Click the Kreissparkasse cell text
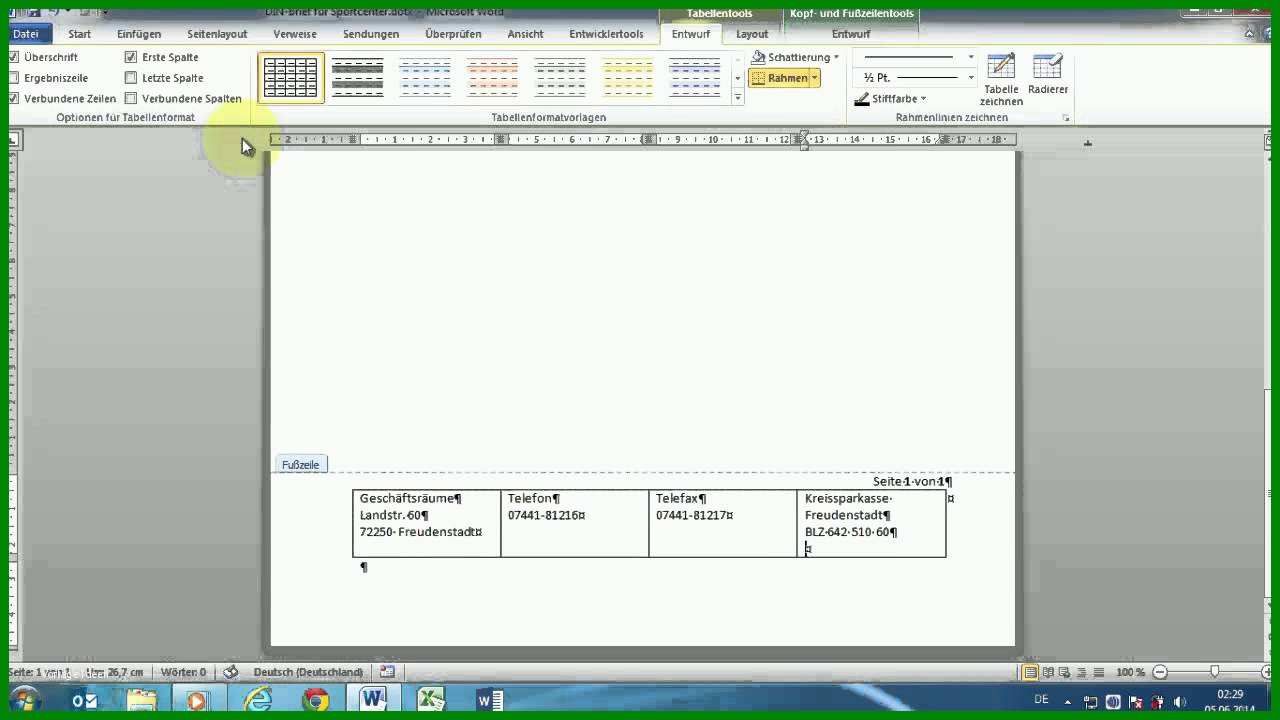Screen dimensions: 1280x720 (846, 498)
